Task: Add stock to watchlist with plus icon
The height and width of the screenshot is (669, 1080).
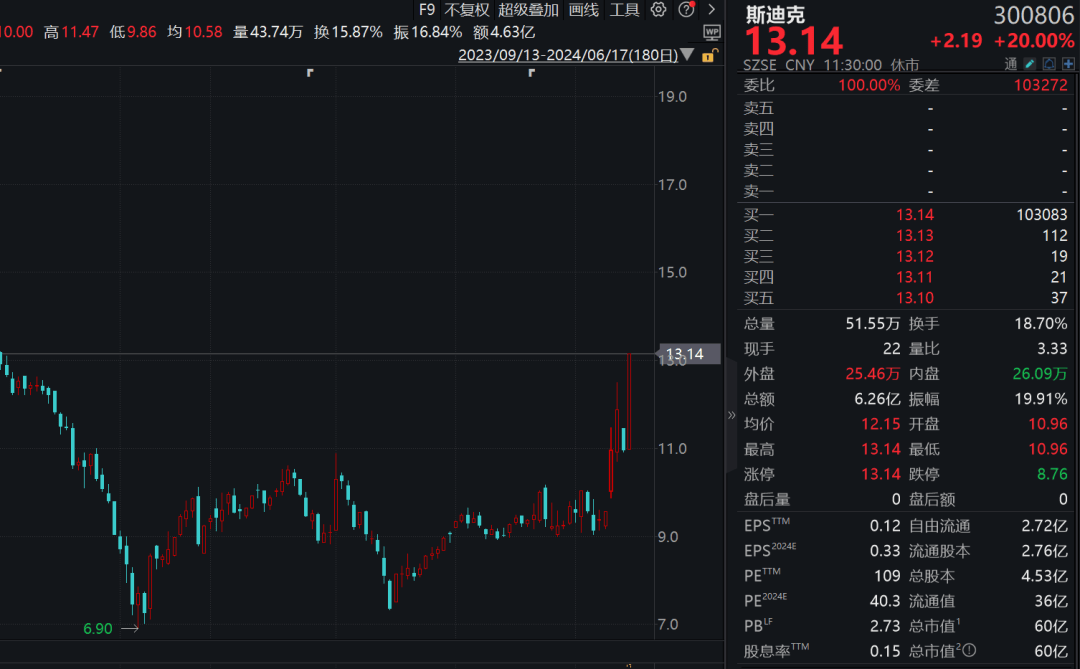Action: [1067, 64]
